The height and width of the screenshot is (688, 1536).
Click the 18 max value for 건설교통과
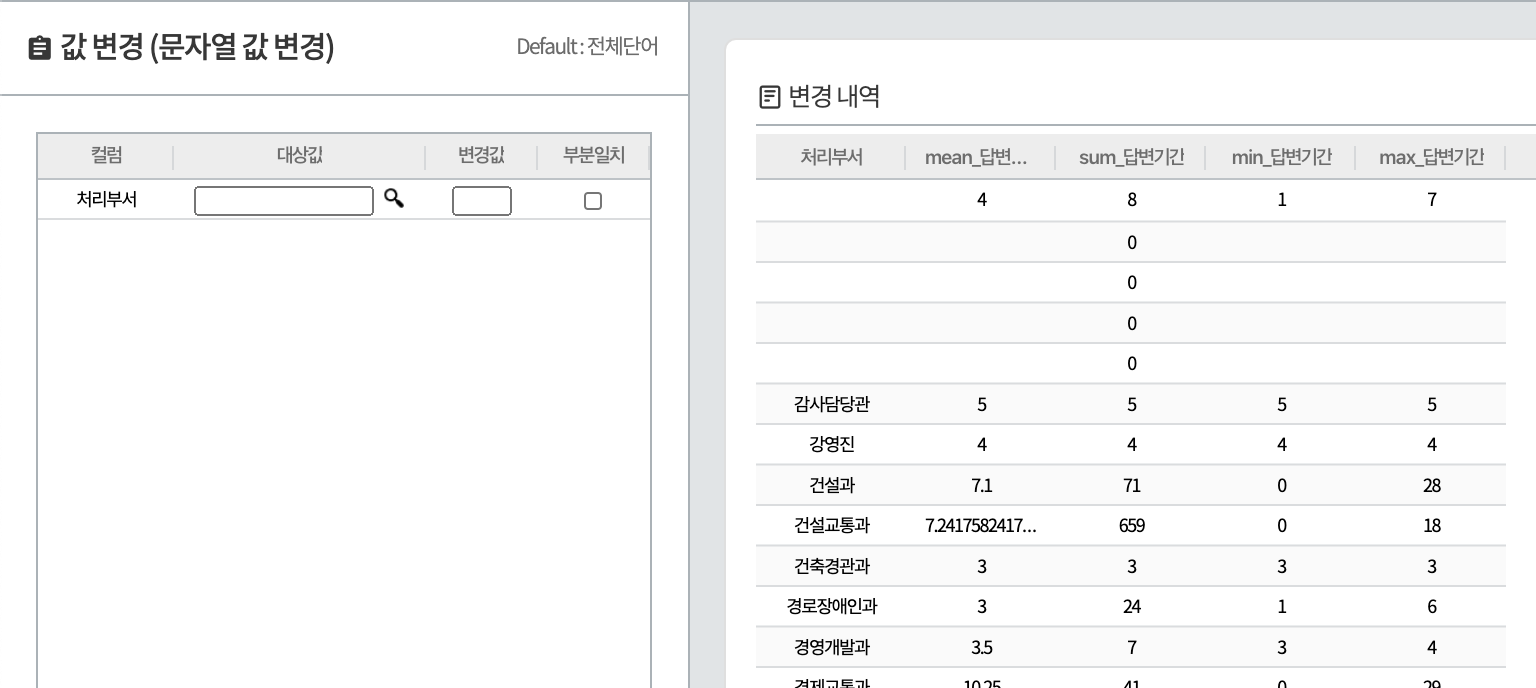click(1432, 526)
